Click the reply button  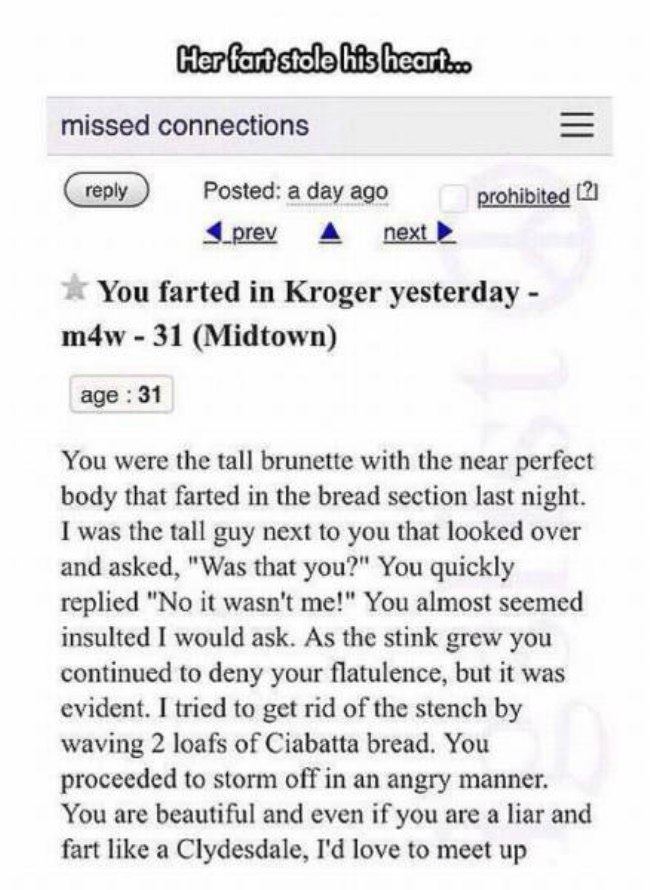click(x=105, y=189)
